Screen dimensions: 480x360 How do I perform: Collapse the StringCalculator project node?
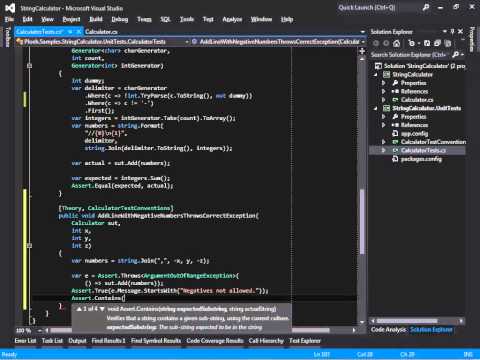click(x=376, y=75)
